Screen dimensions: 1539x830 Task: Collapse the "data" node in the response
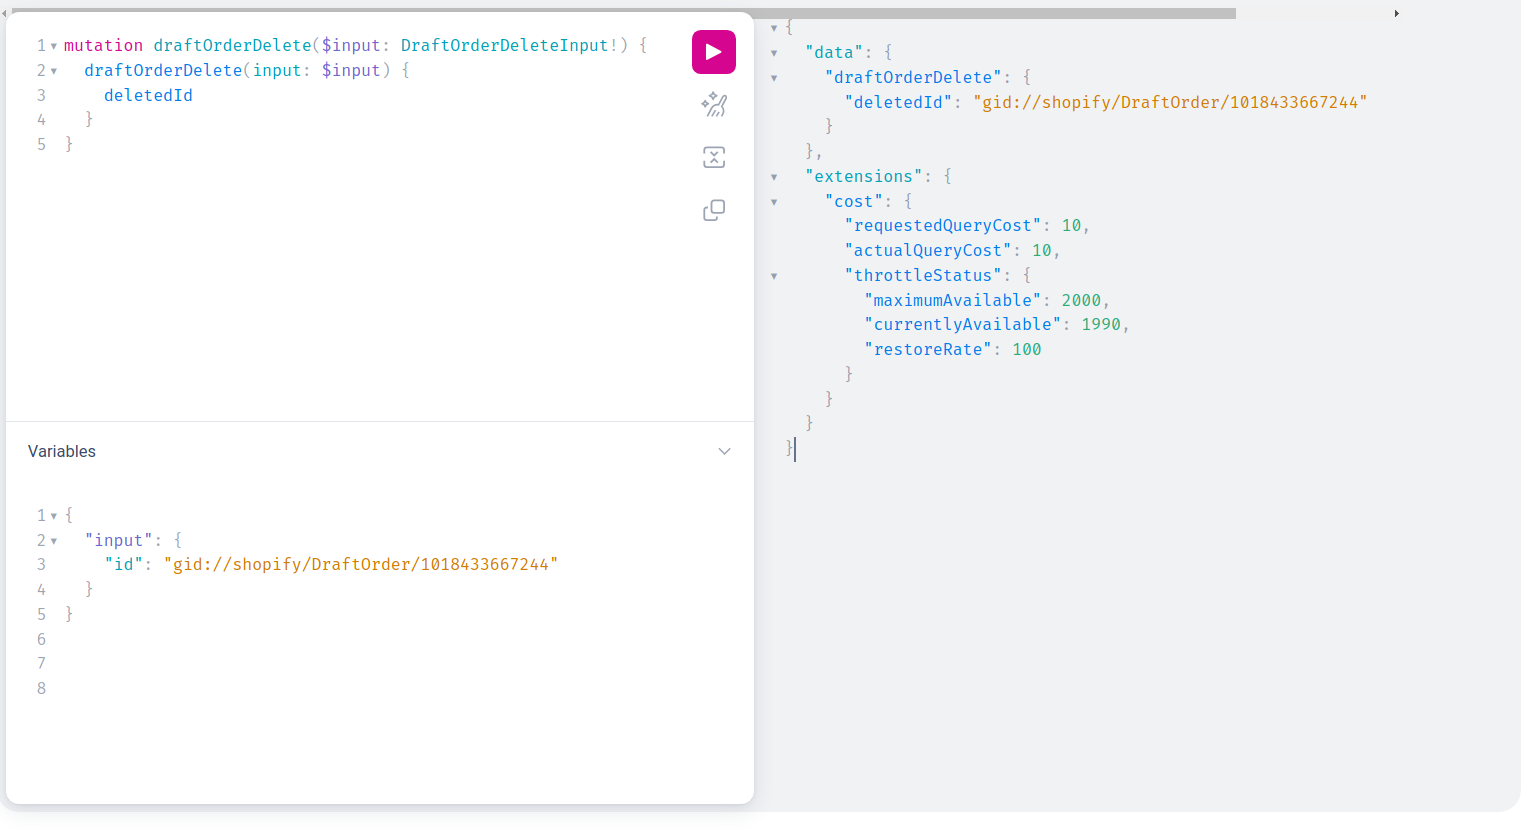(x=774, y=53)
